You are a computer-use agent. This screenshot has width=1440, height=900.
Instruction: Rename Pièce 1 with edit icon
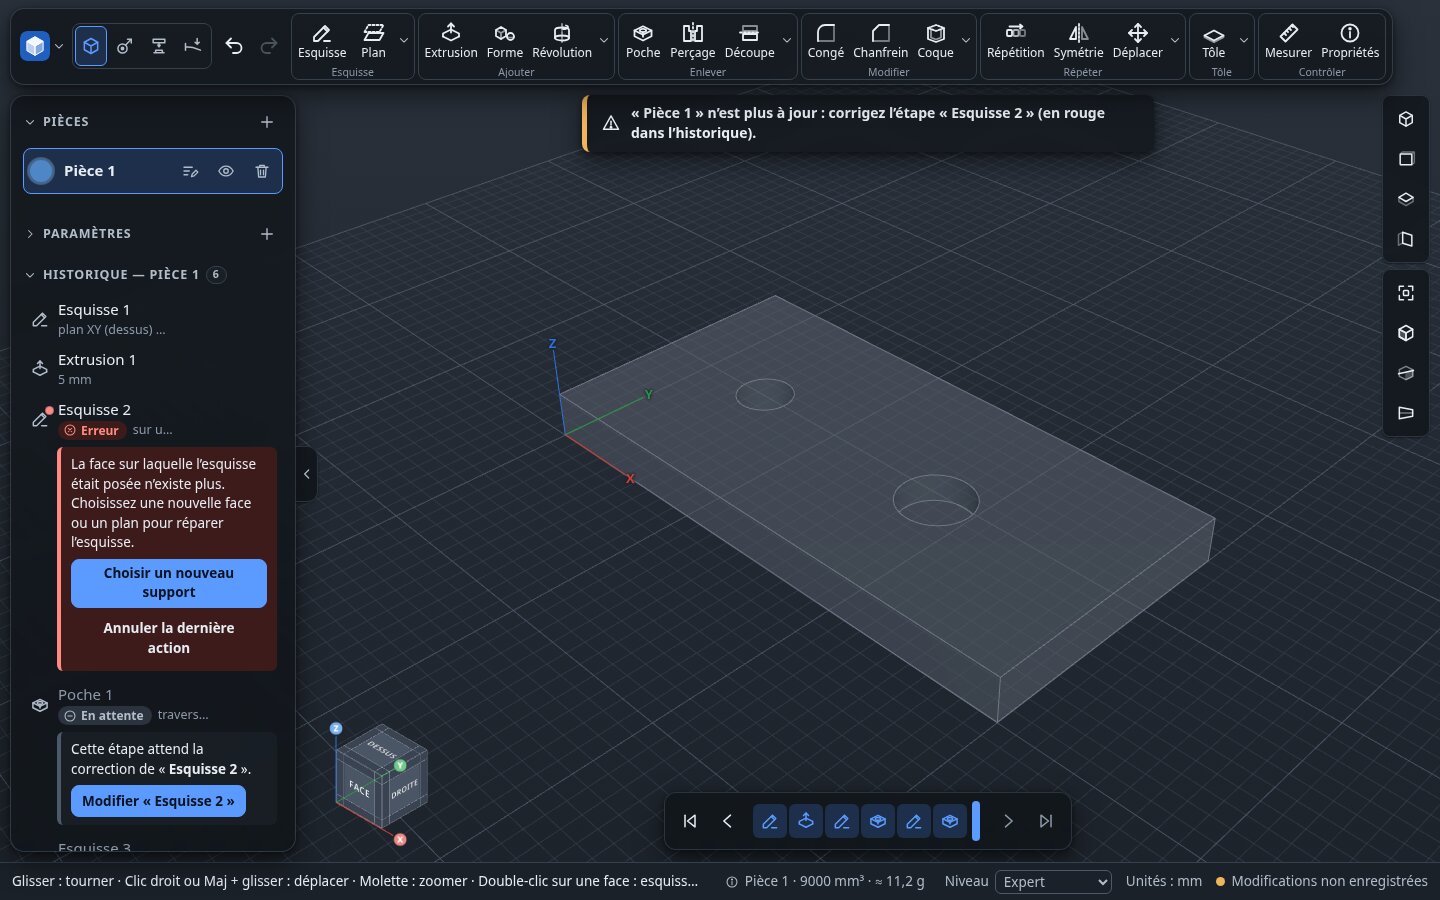coord(191,171)
